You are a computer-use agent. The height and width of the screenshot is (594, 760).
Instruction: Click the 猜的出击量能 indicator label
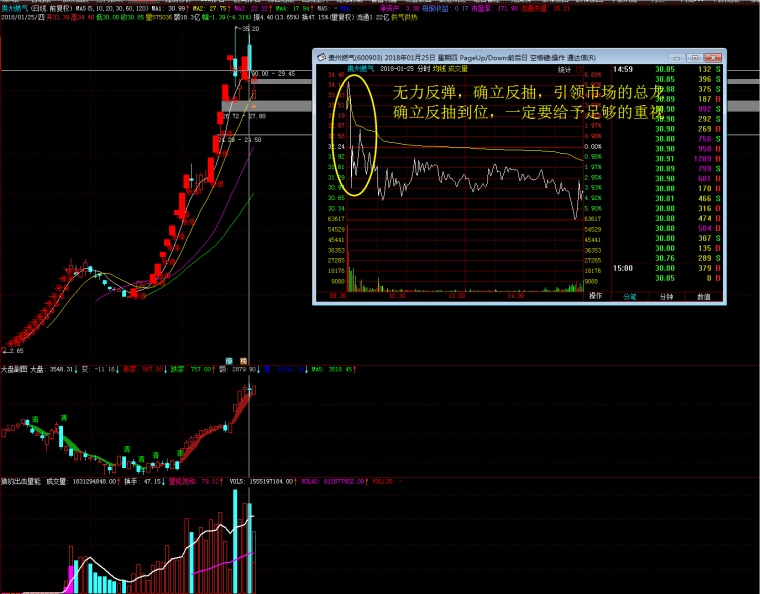[x=20, y=482]
